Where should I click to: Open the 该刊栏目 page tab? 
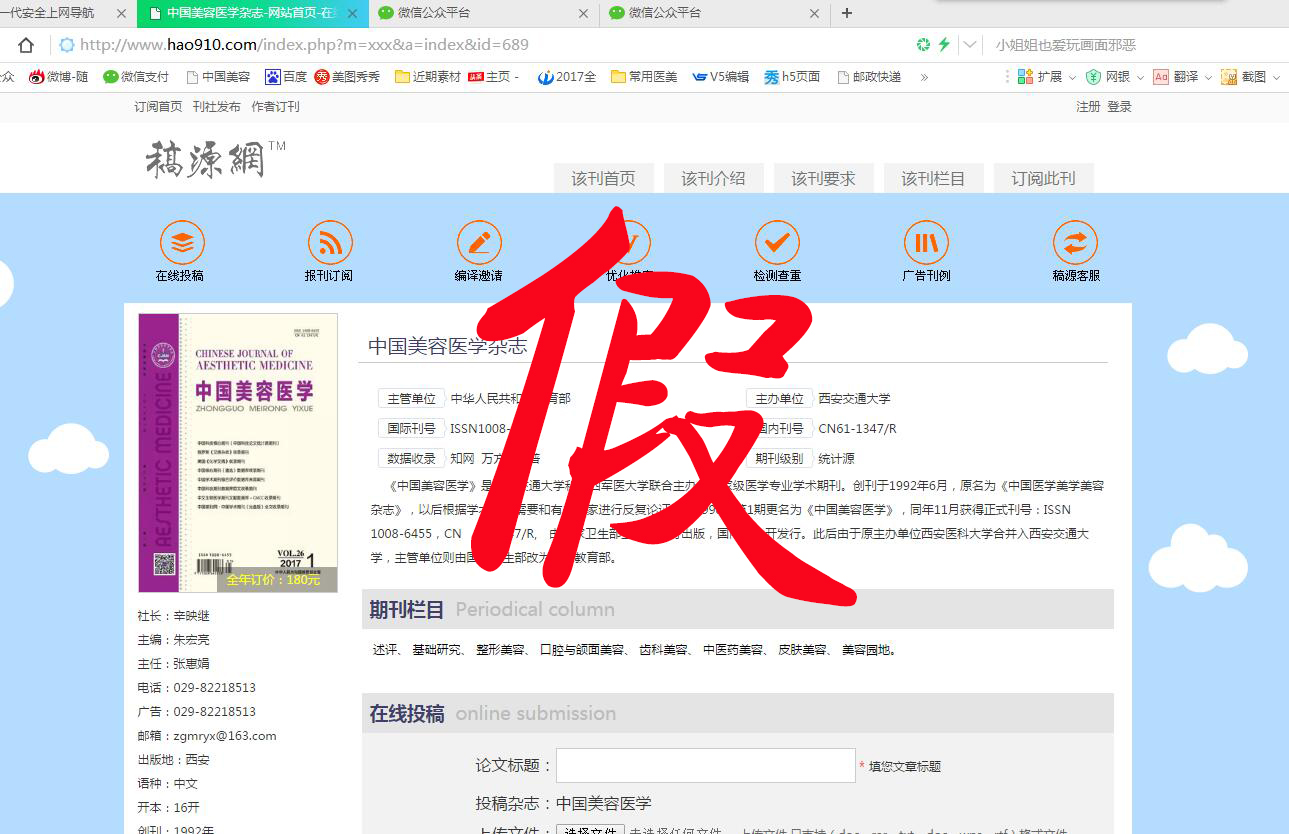(933, 179)
